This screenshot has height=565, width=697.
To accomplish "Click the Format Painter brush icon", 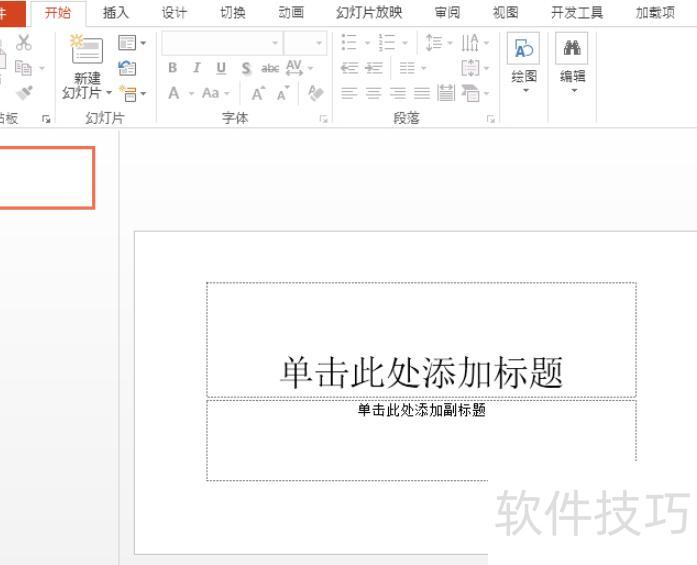I will (x=24, y=92).
